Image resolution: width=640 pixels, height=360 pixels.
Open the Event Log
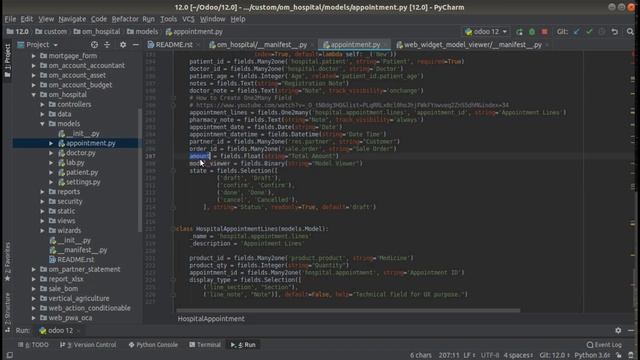(604, 345)
